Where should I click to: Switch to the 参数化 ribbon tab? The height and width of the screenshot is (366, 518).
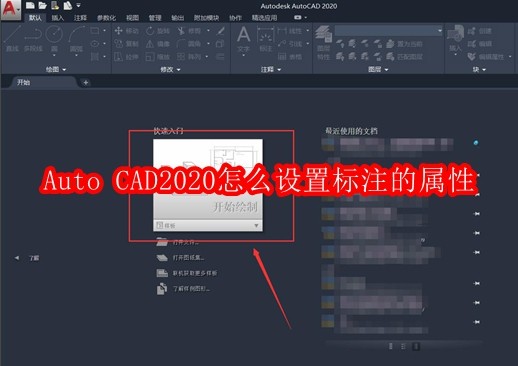(106, 18)
